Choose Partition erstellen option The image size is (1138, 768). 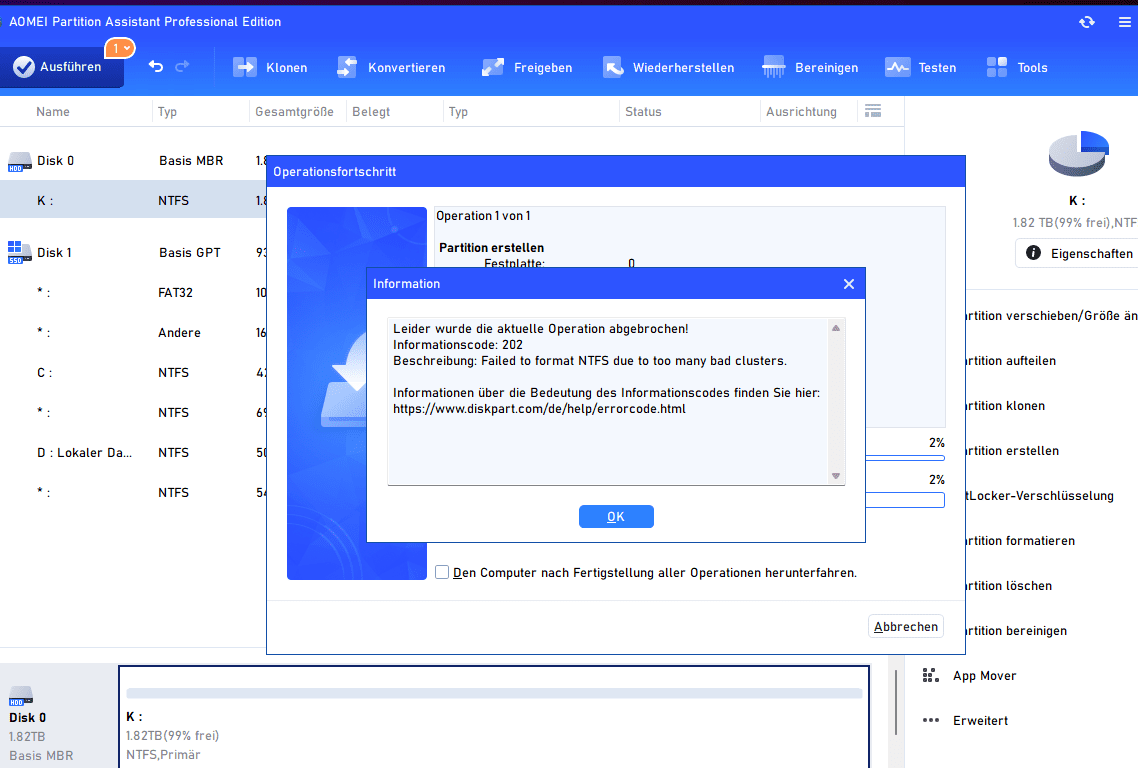[1012, 451]
